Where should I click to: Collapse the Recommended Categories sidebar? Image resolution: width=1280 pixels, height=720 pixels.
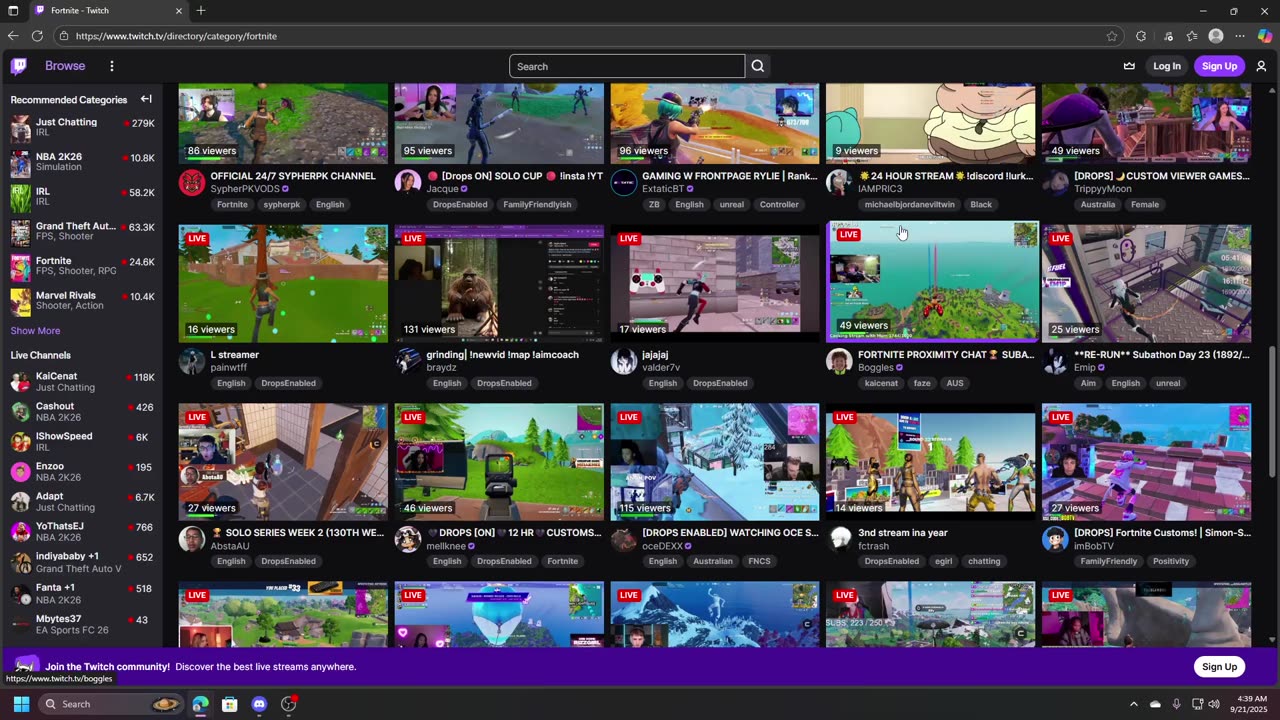pos(146,99)
